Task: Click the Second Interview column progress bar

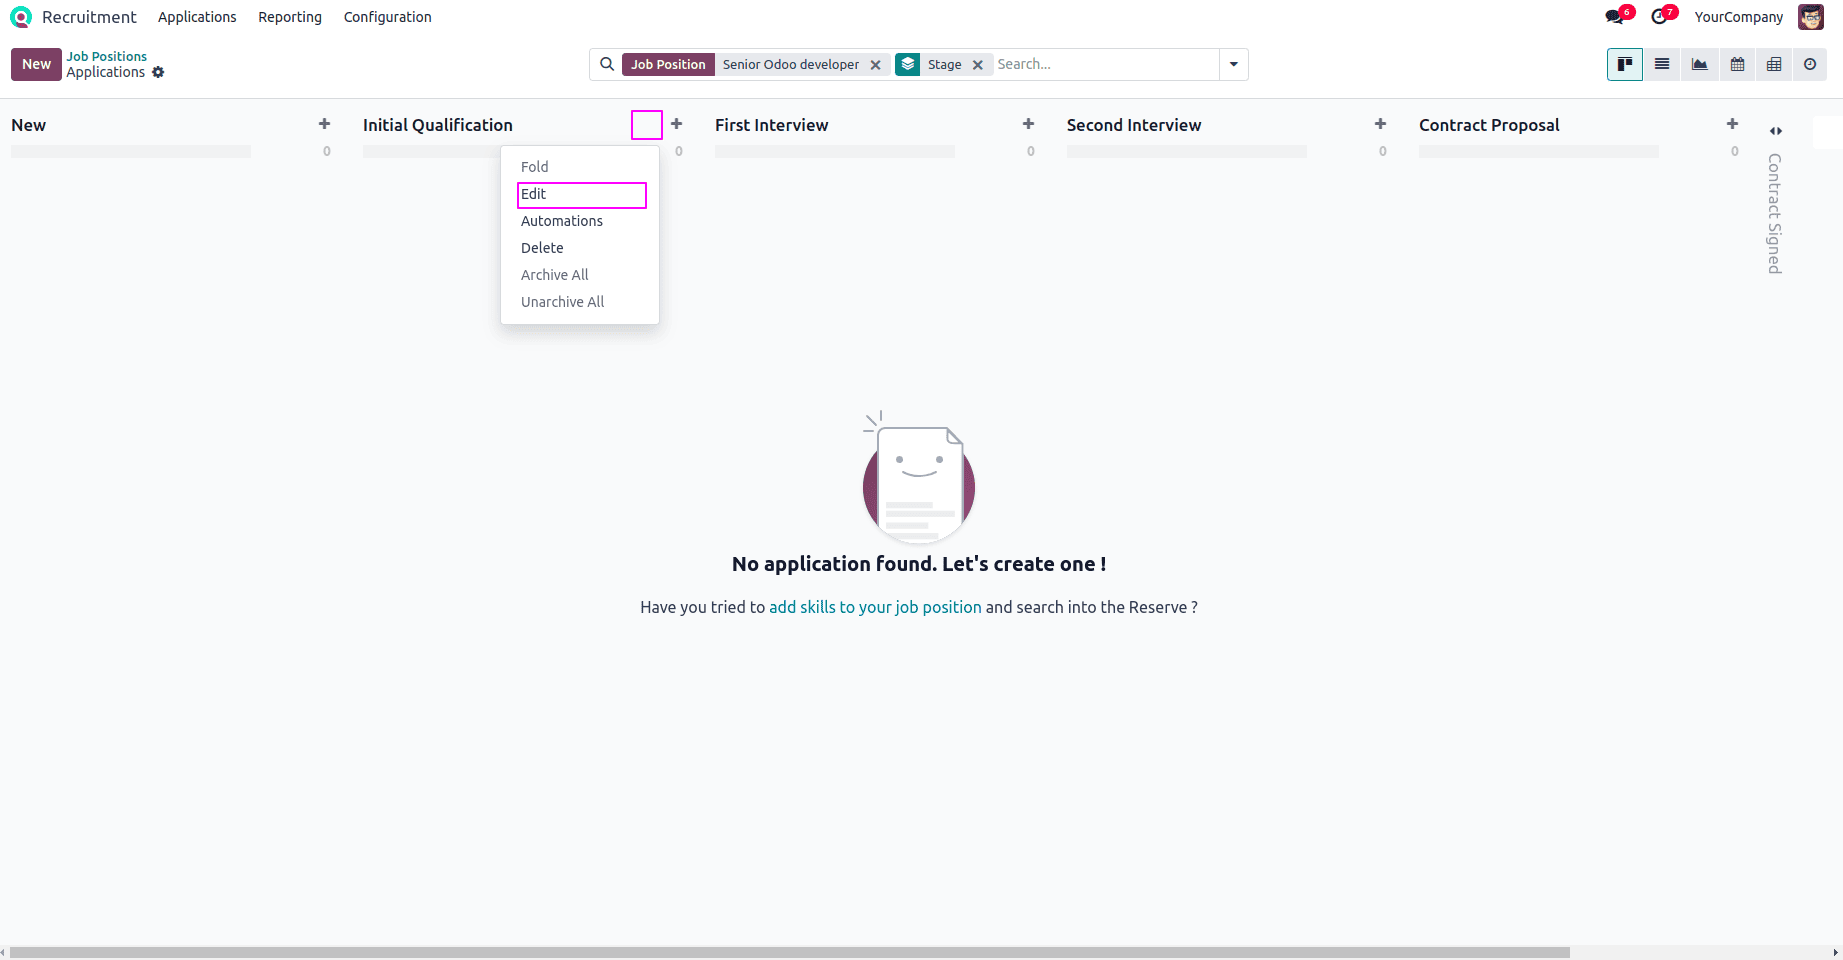Action: pos(1187,152)
